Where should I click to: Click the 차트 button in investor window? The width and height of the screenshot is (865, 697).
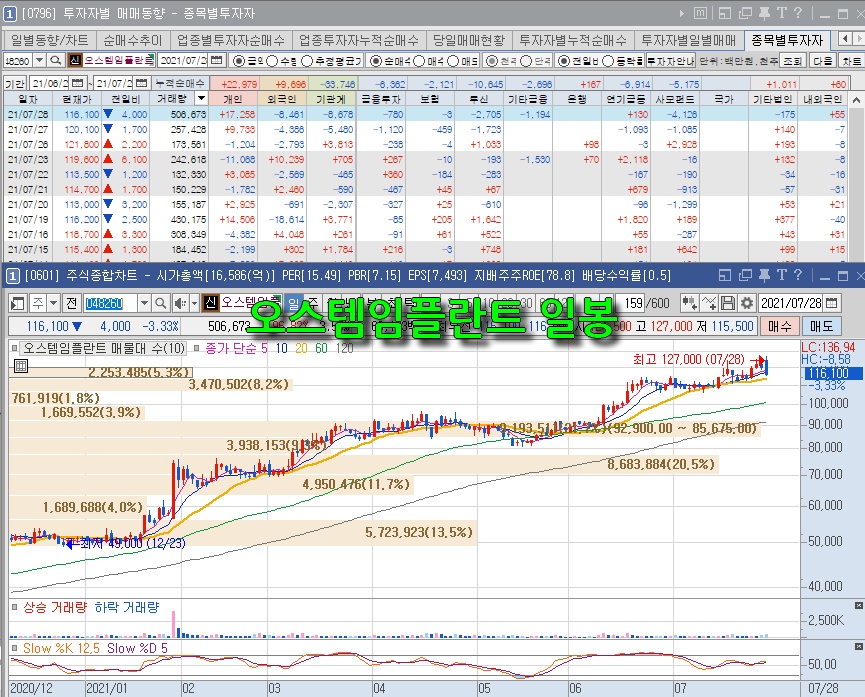pos(852,61)
